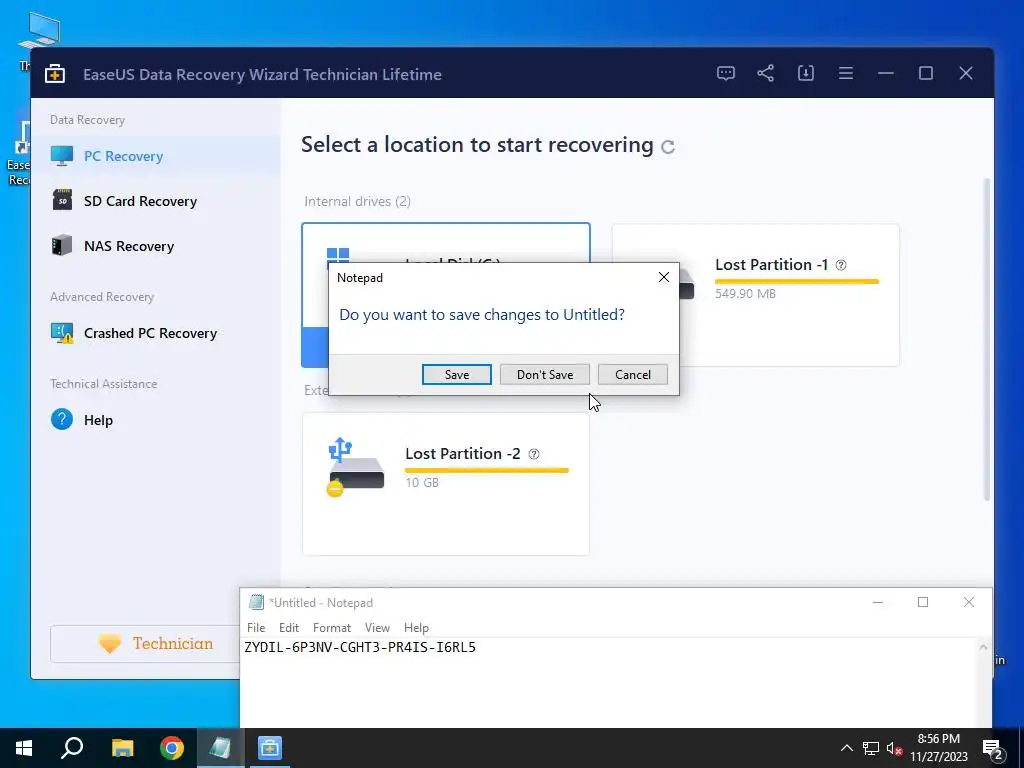Select PC Recovery in sidebar
Viewport: 1024px width, 768px height.
156,156
